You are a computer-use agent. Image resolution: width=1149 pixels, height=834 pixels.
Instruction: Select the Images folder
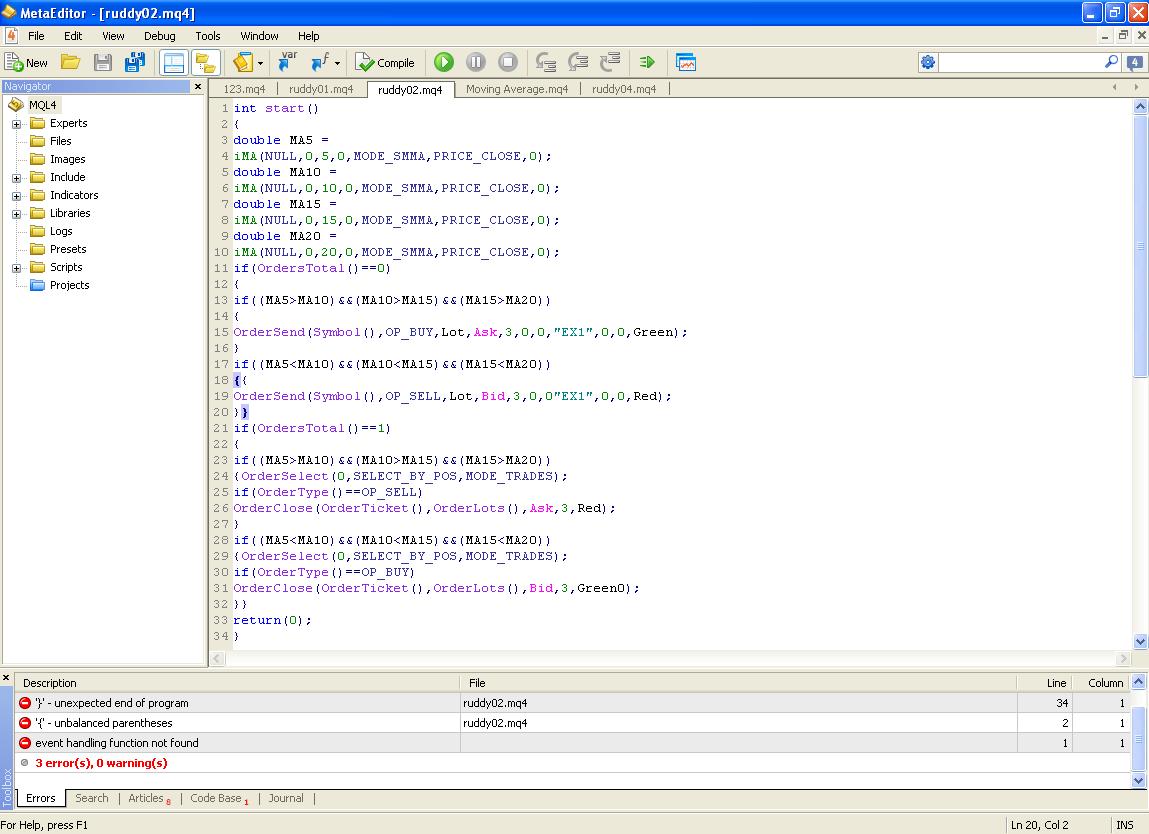coord(67,159)
